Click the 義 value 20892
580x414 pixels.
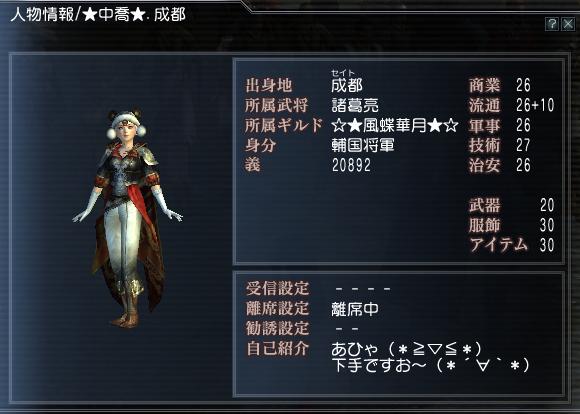(x=351, y=165)
